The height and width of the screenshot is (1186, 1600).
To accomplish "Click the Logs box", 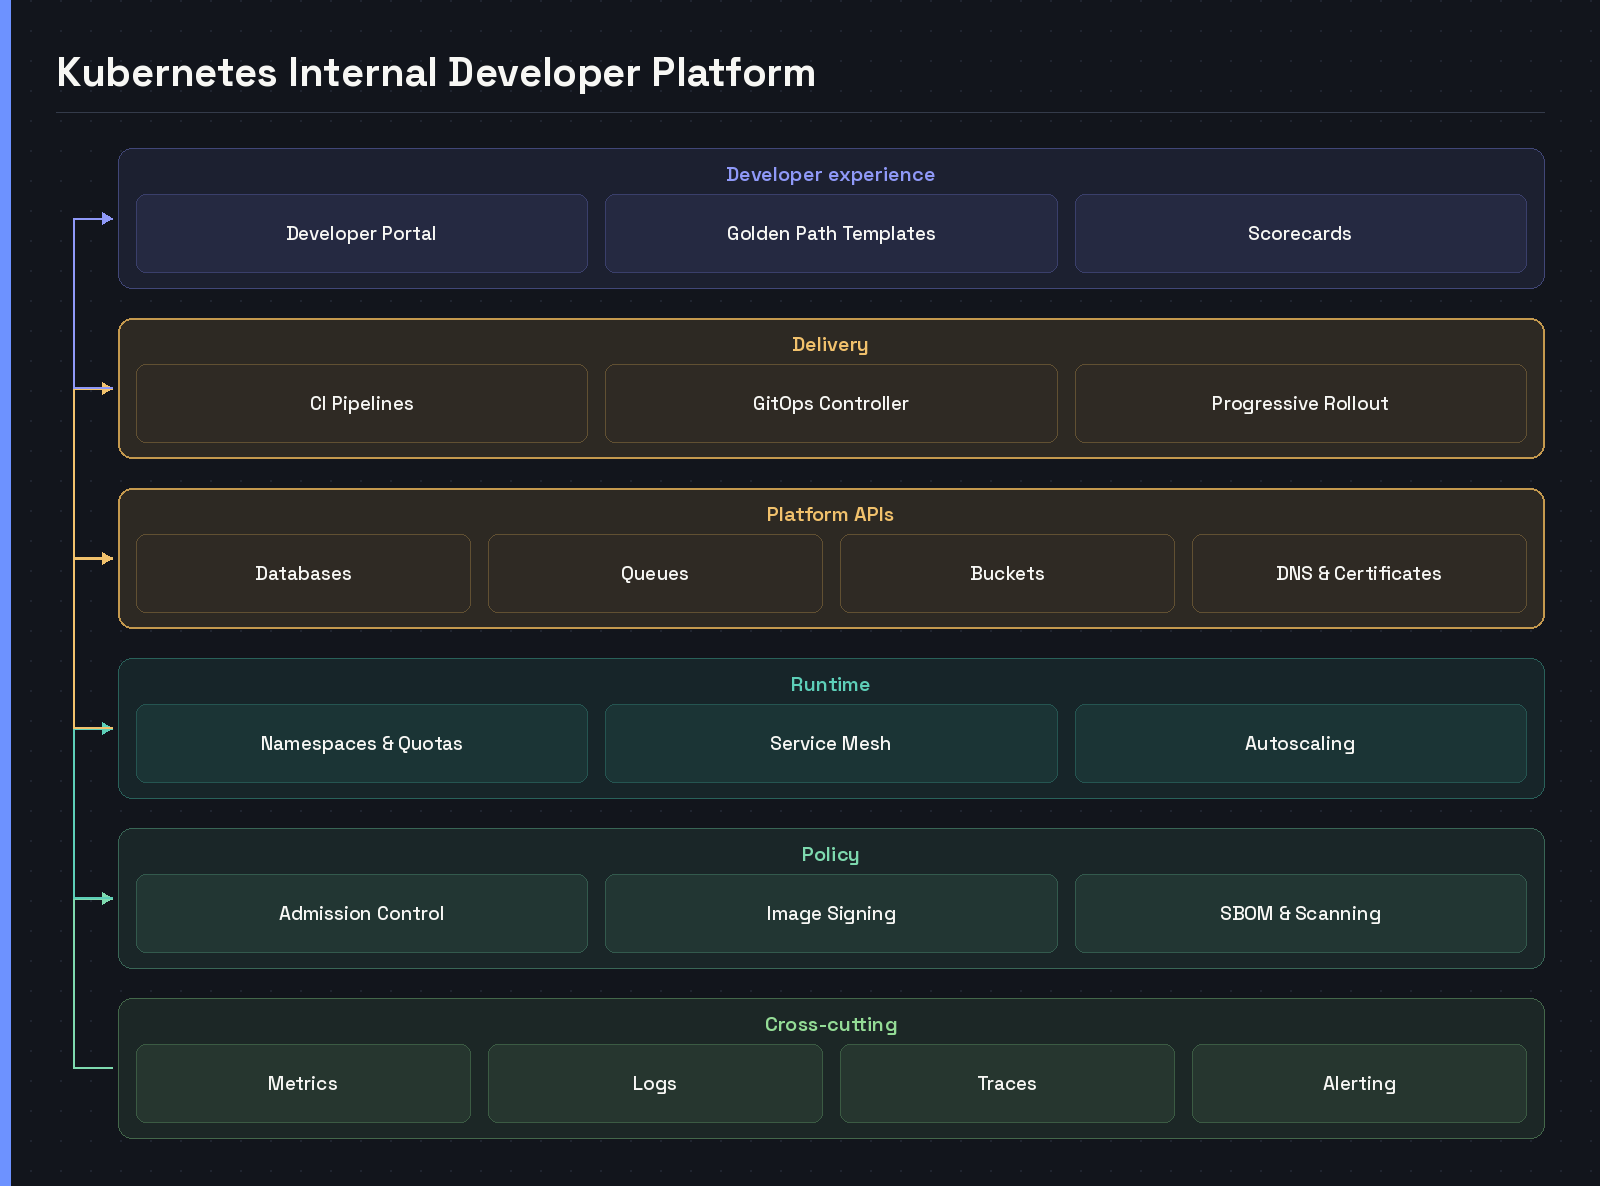I will coord(655,1083).
